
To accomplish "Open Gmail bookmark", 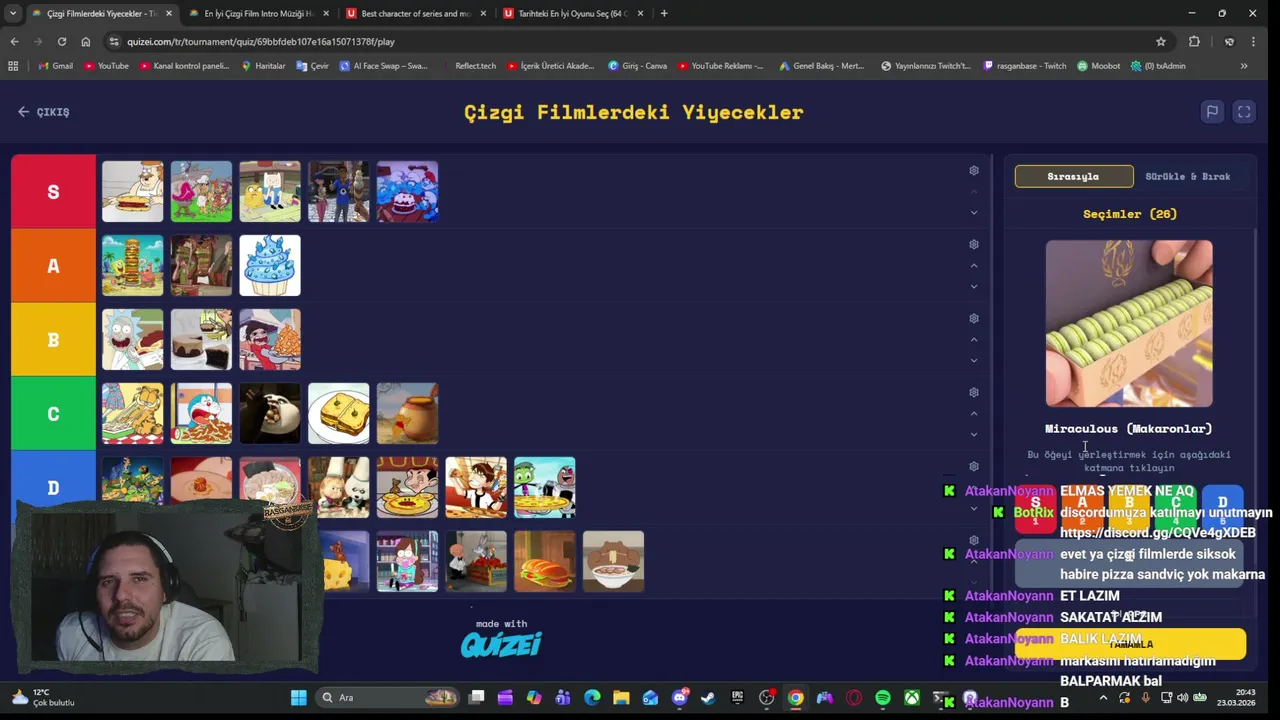I will coord(56,66).
